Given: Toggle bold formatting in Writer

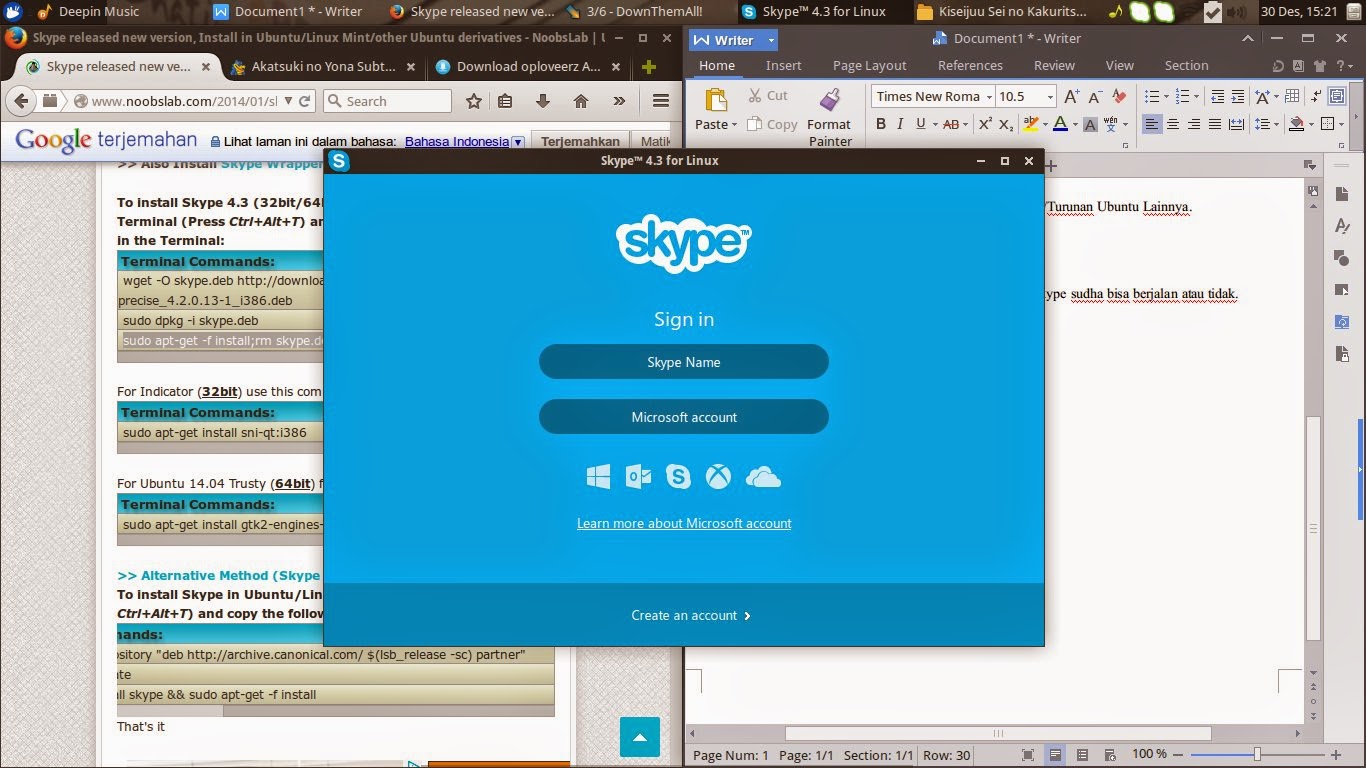Looking at the screenshot, I should tap(881, 124).
